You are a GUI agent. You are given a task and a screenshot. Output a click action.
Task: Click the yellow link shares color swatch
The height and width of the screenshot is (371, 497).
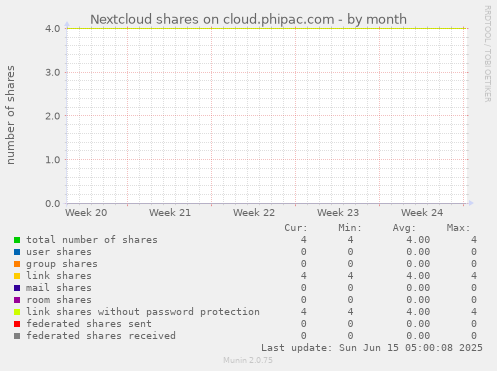(17, 276)
